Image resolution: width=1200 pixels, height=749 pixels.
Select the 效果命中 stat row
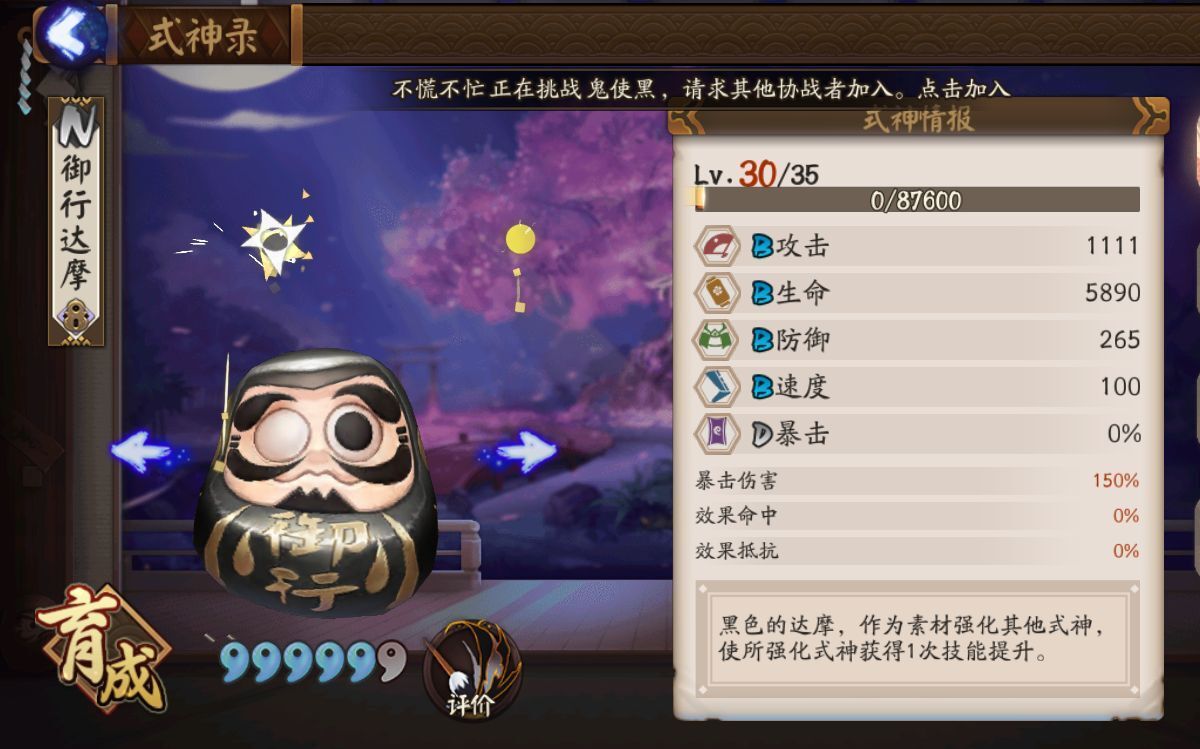(917, 516)
